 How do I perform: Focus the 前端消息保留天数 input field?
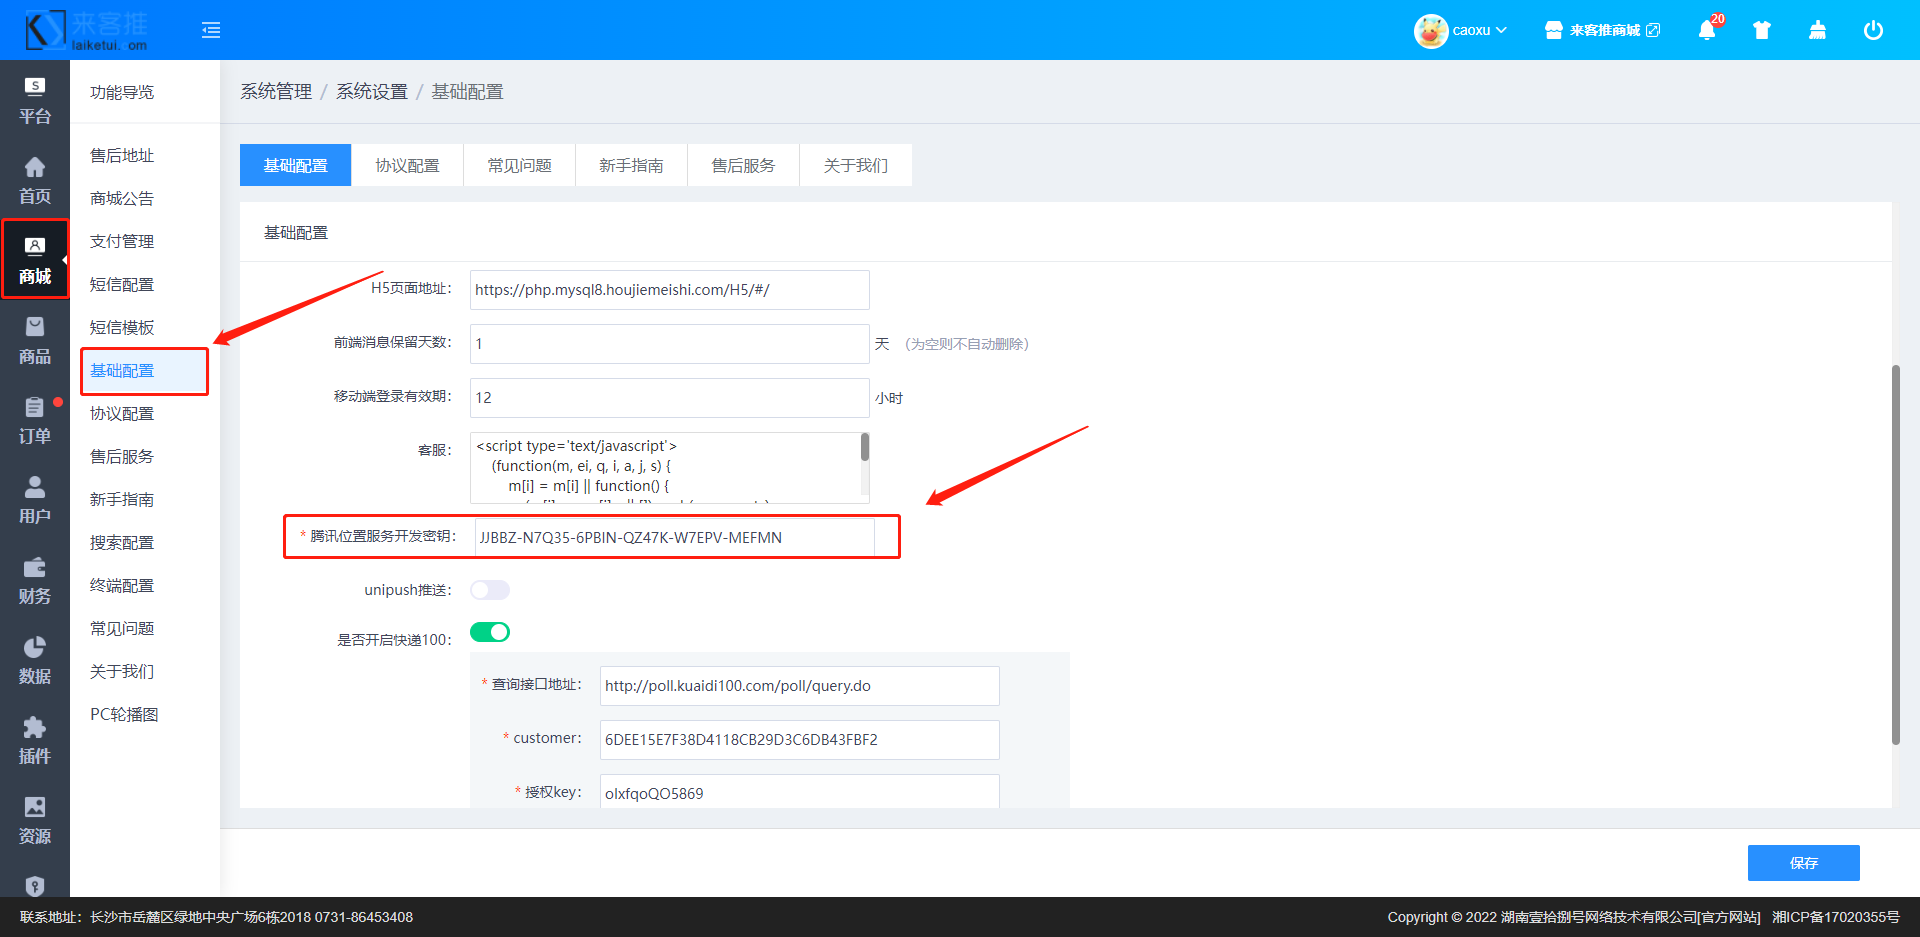click(670, 344)
